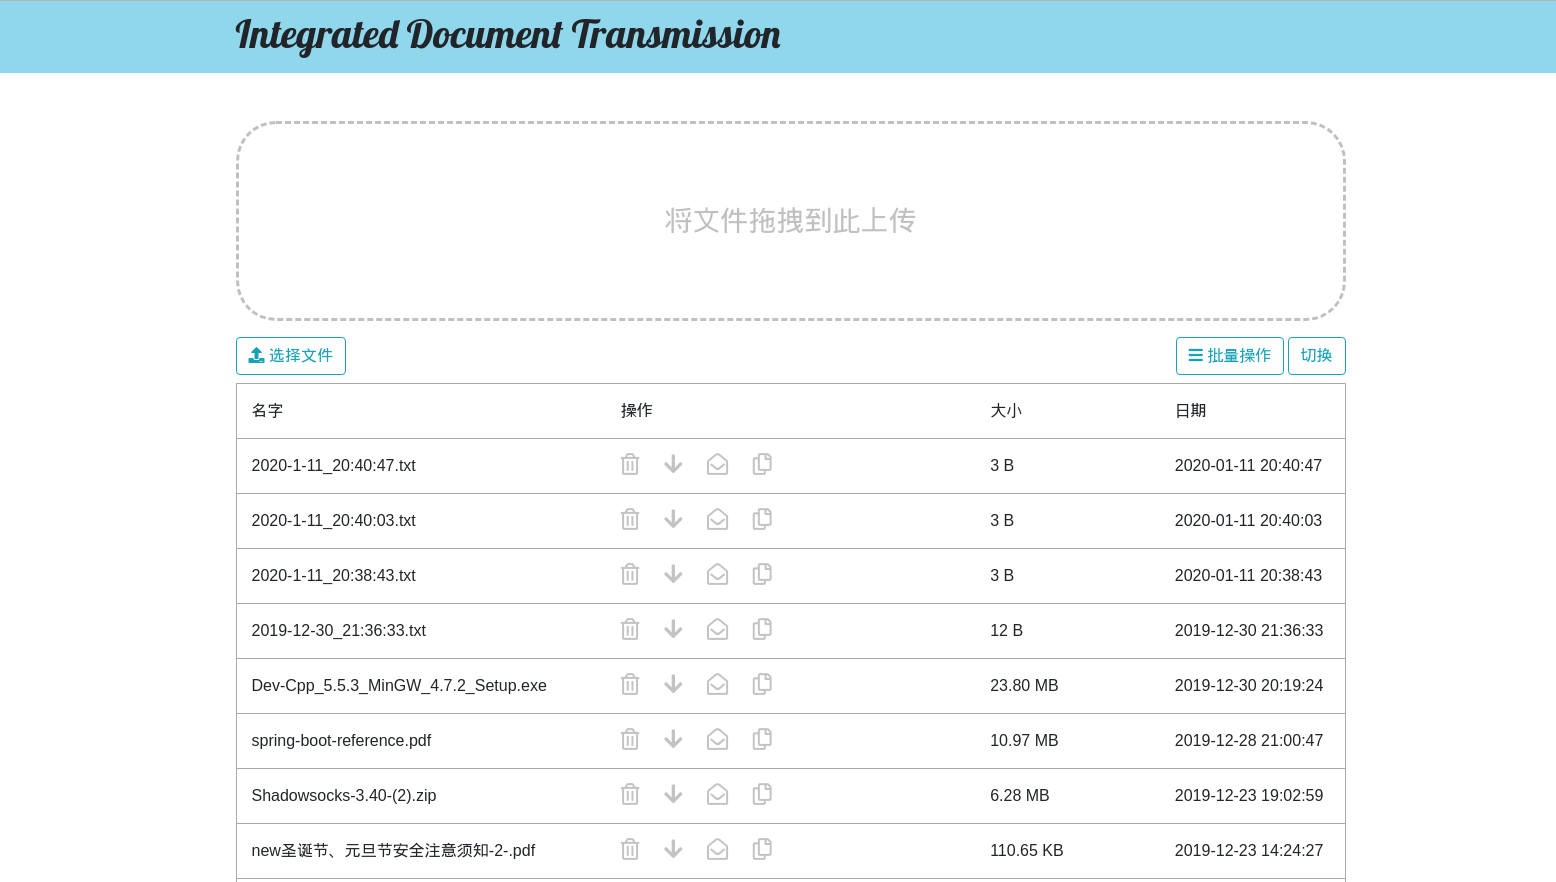This screenshot has height=882, width=1556.
Task: Download the 2019-12-30_21:36:33.txt file
Action: click(x=673, y=629)
